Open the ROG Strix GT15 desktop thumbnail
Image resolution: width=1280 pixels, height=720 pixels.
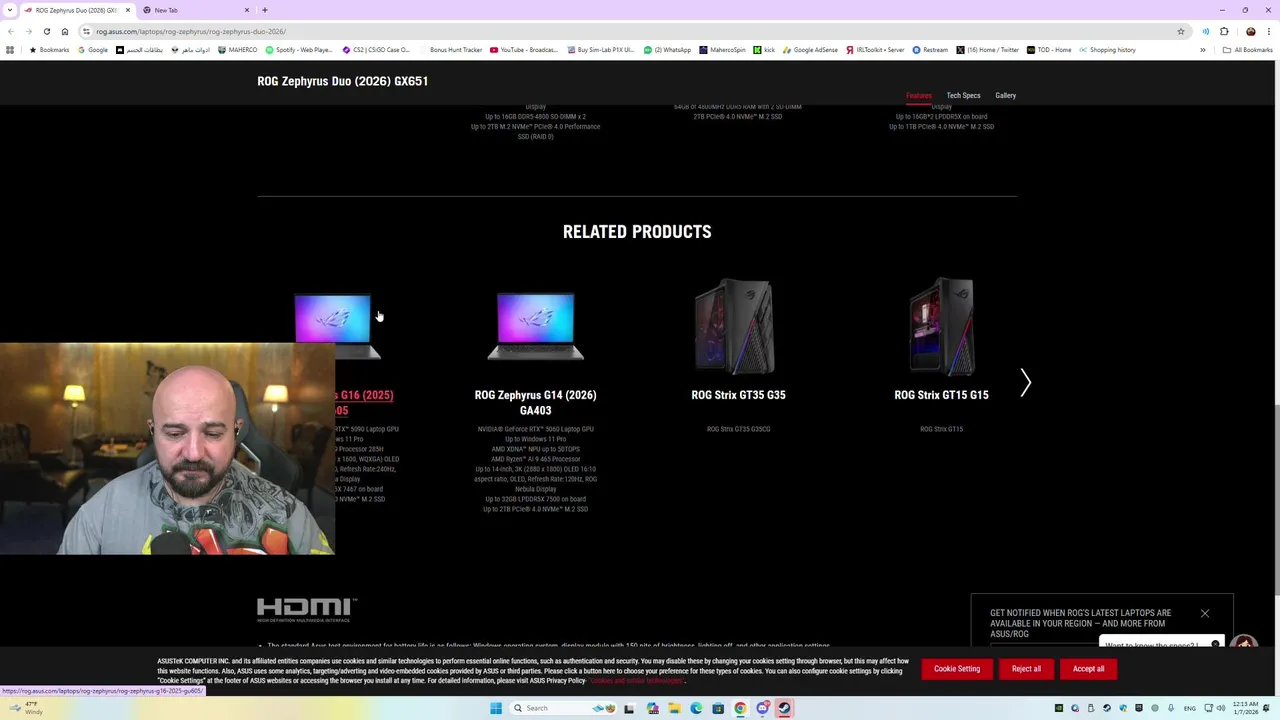coord(941,326)
